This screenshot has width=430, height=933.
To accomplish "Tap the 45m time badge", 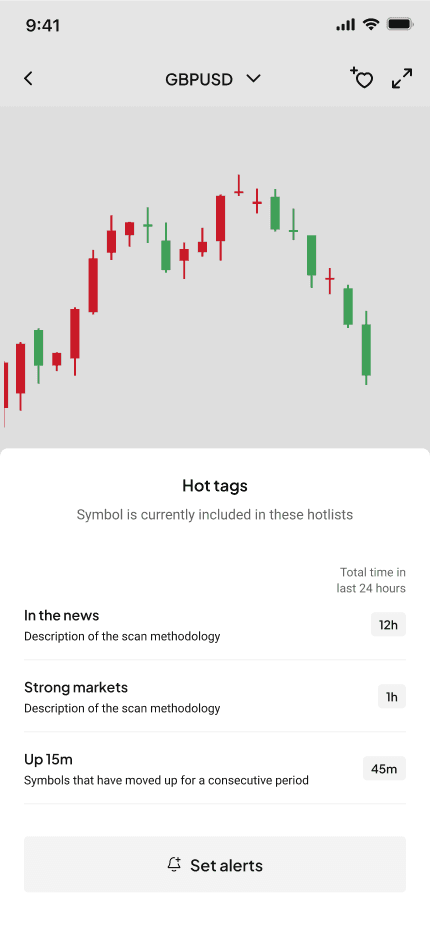I will (385, 769).
